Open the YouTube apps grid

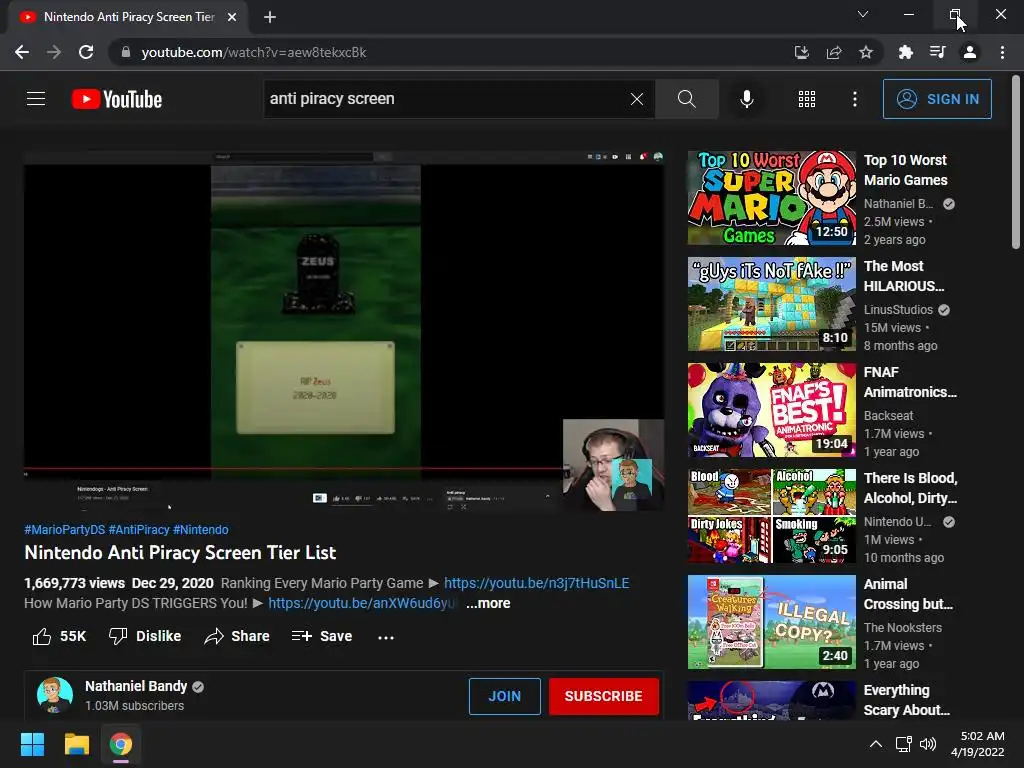click(807, 99)
